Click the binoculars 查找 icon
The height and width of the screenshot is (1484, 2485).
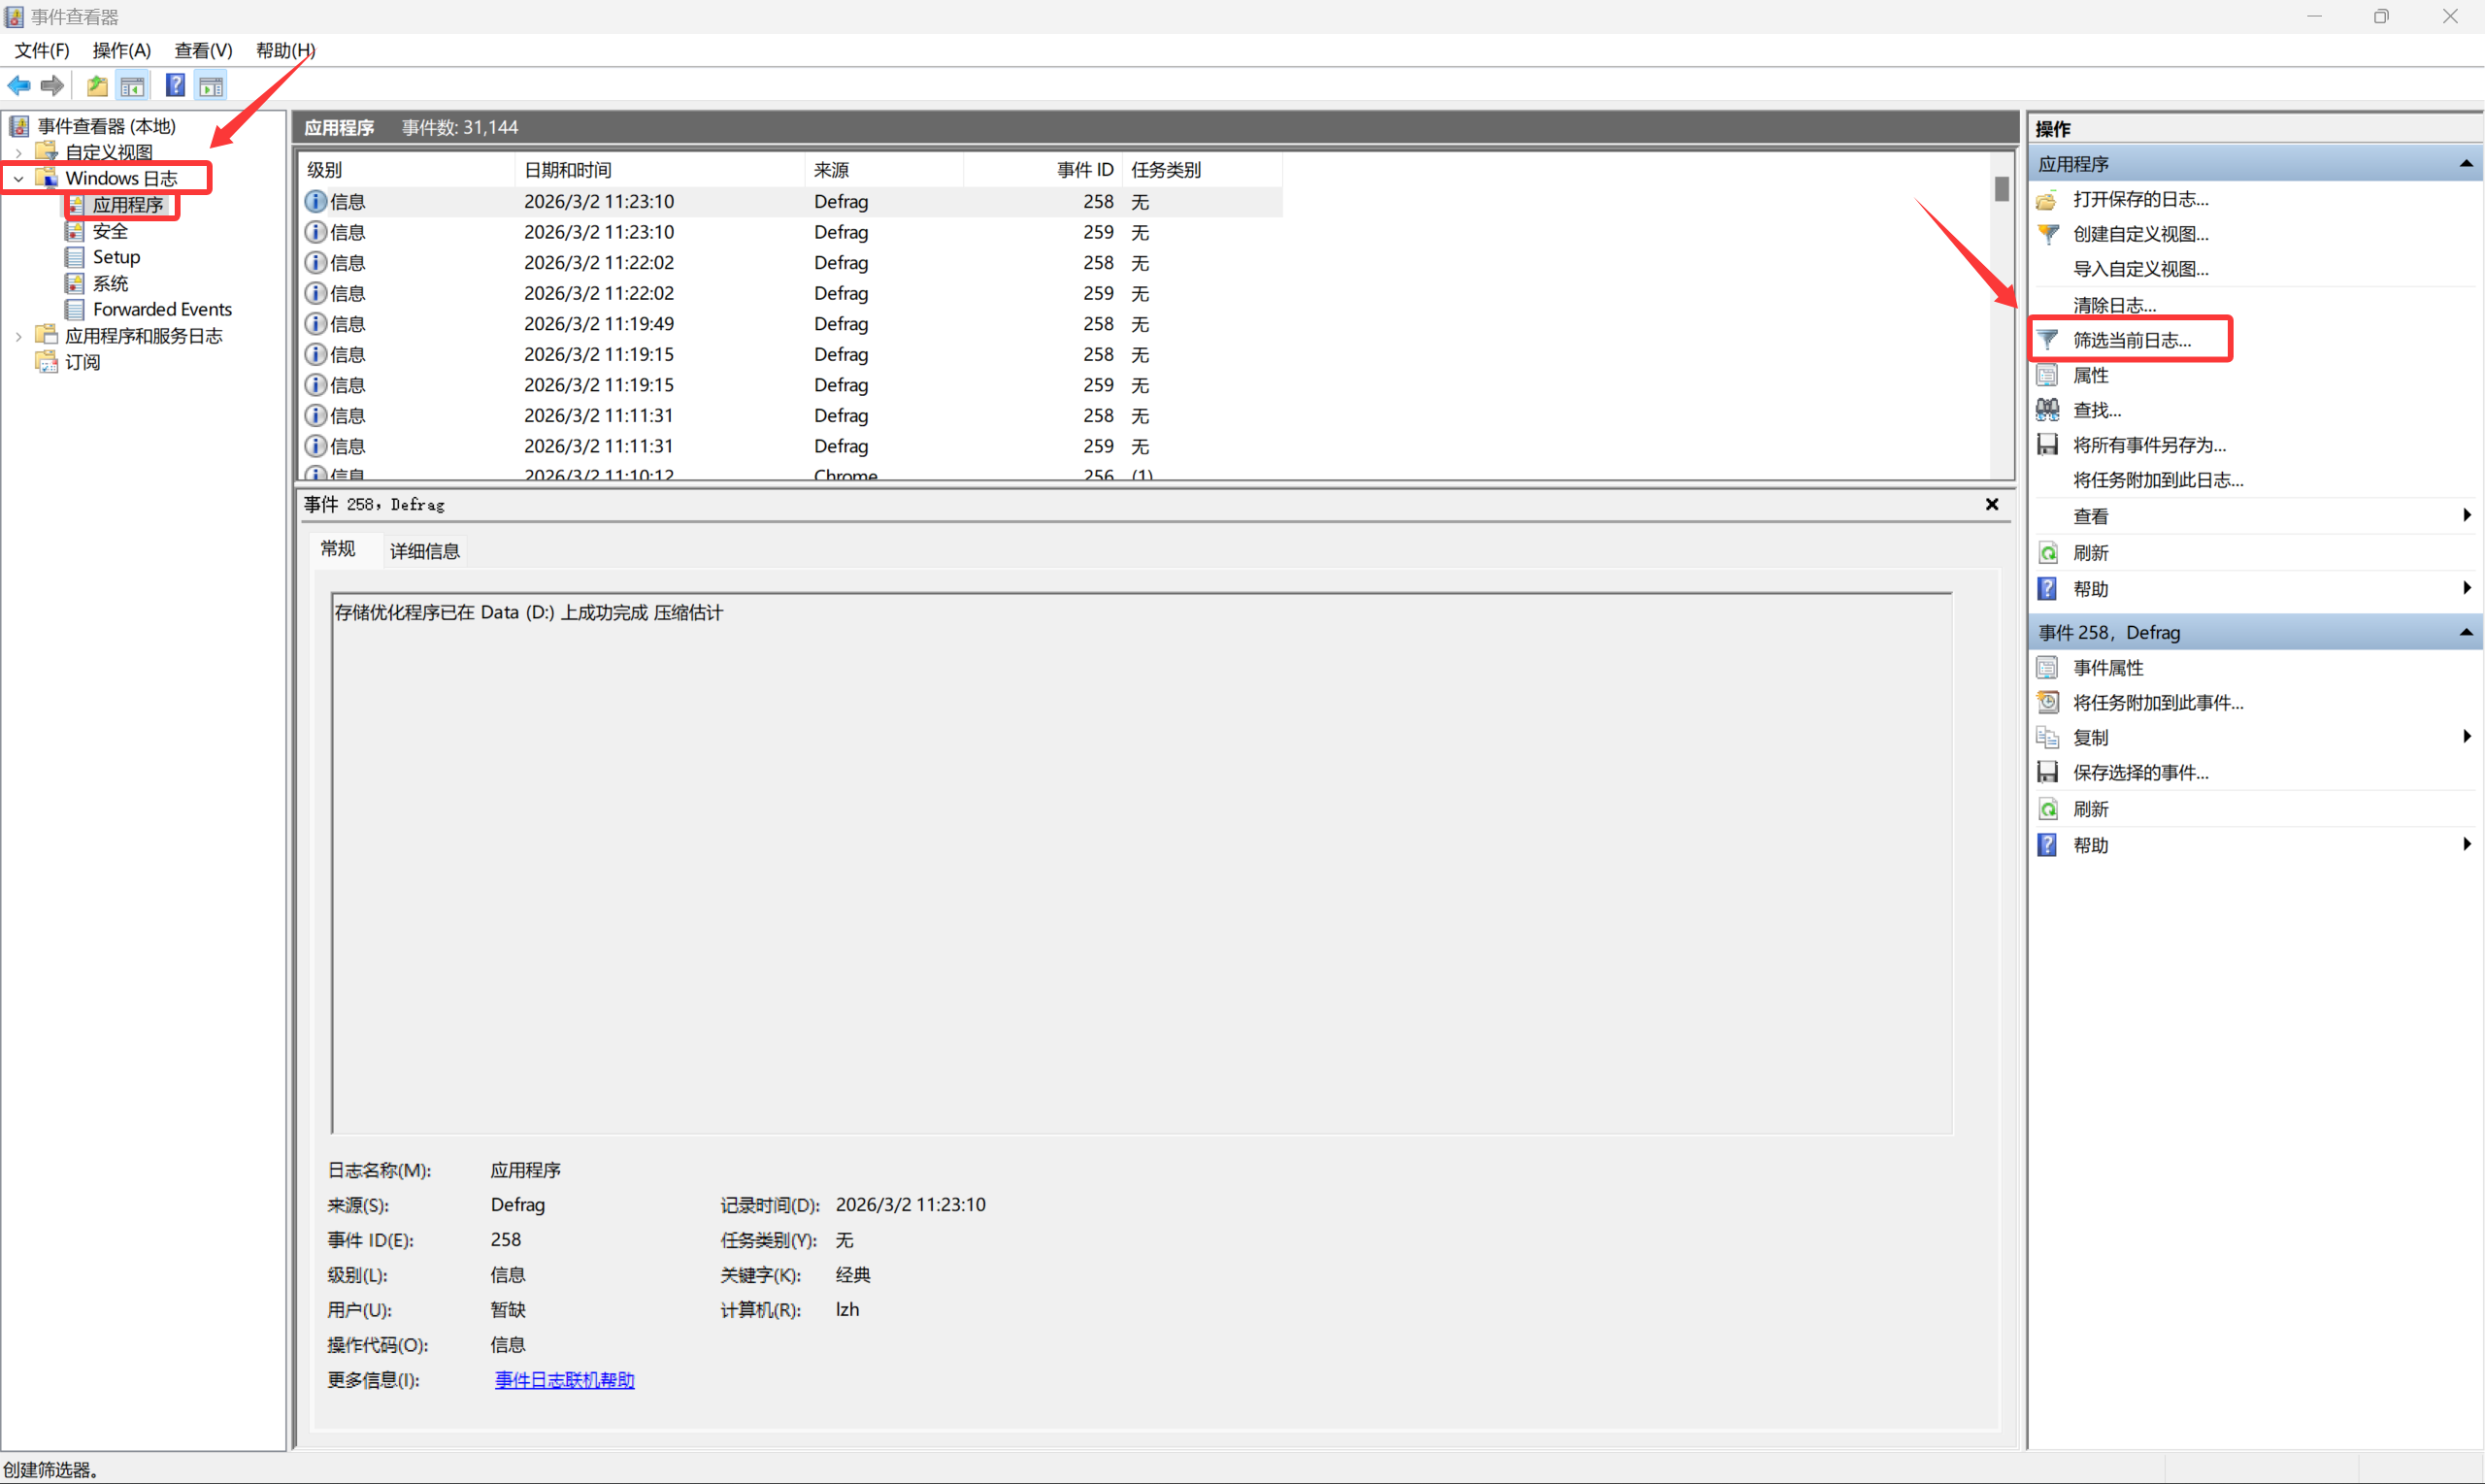2047,410
